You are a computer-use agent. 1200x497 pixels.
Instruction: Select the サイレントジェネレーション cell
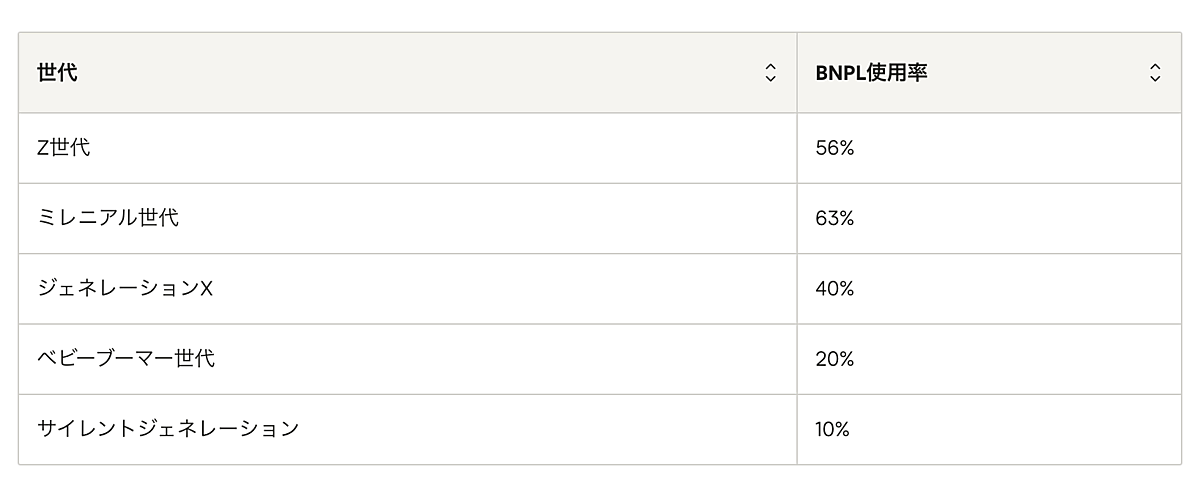coord(168,429)
